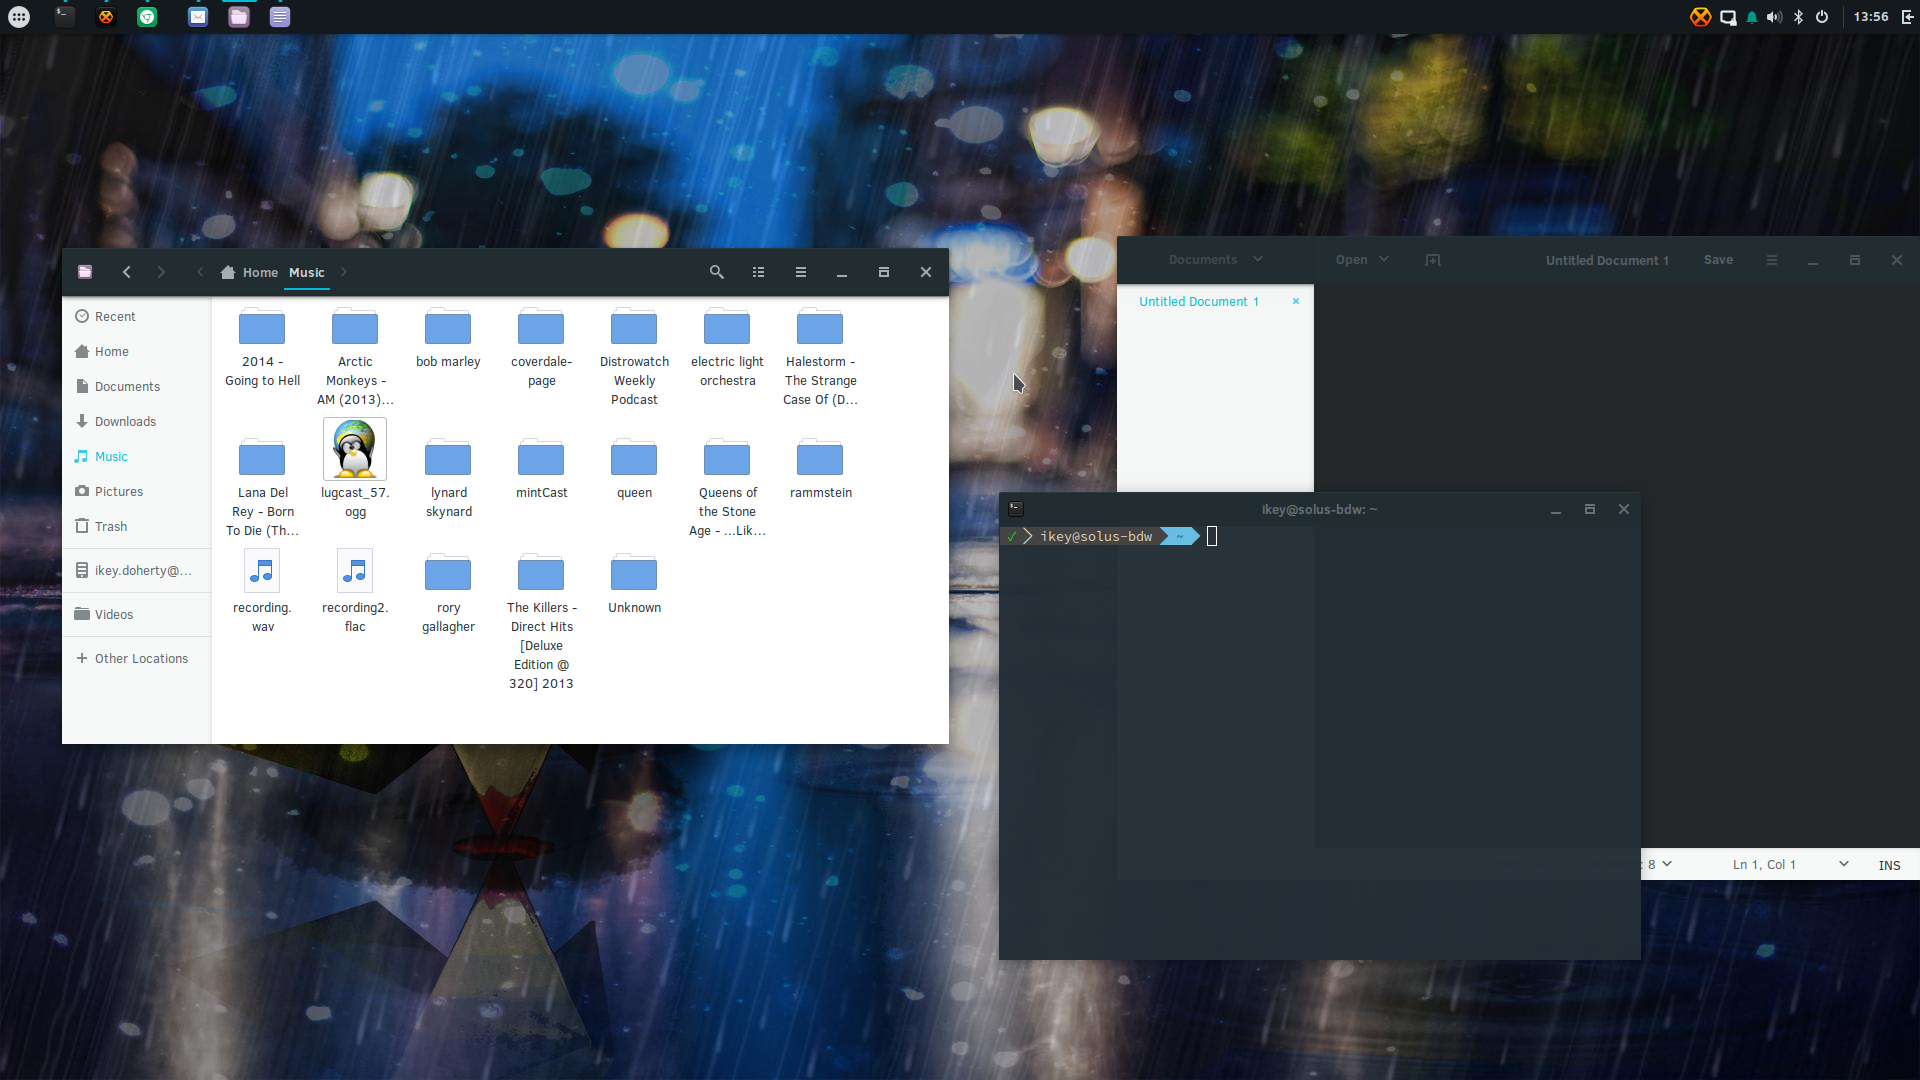Image resolution: width=1920 pixels, height=1080 pixels.
Task: Select the Music path button in Files
Action: coord(307,272)
